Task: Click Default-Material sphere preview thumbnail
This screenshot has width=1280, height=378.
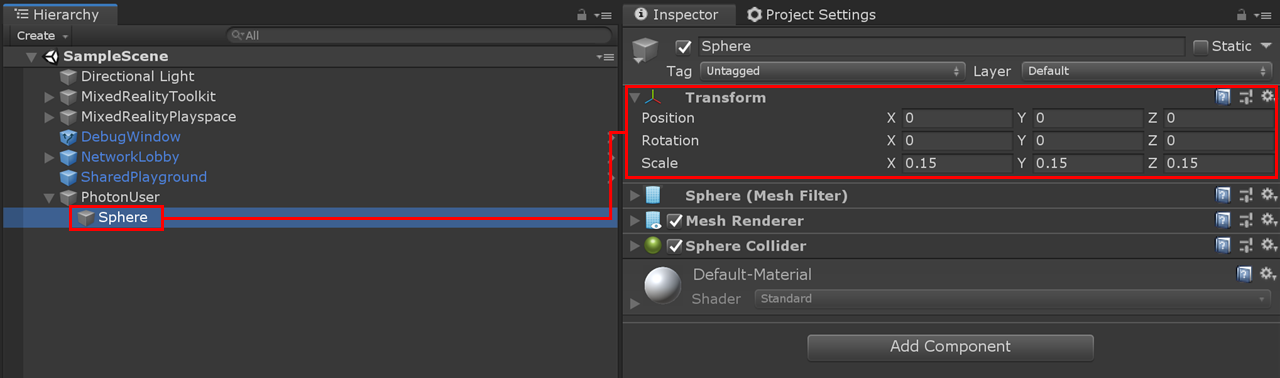Action: click(662, 286)
